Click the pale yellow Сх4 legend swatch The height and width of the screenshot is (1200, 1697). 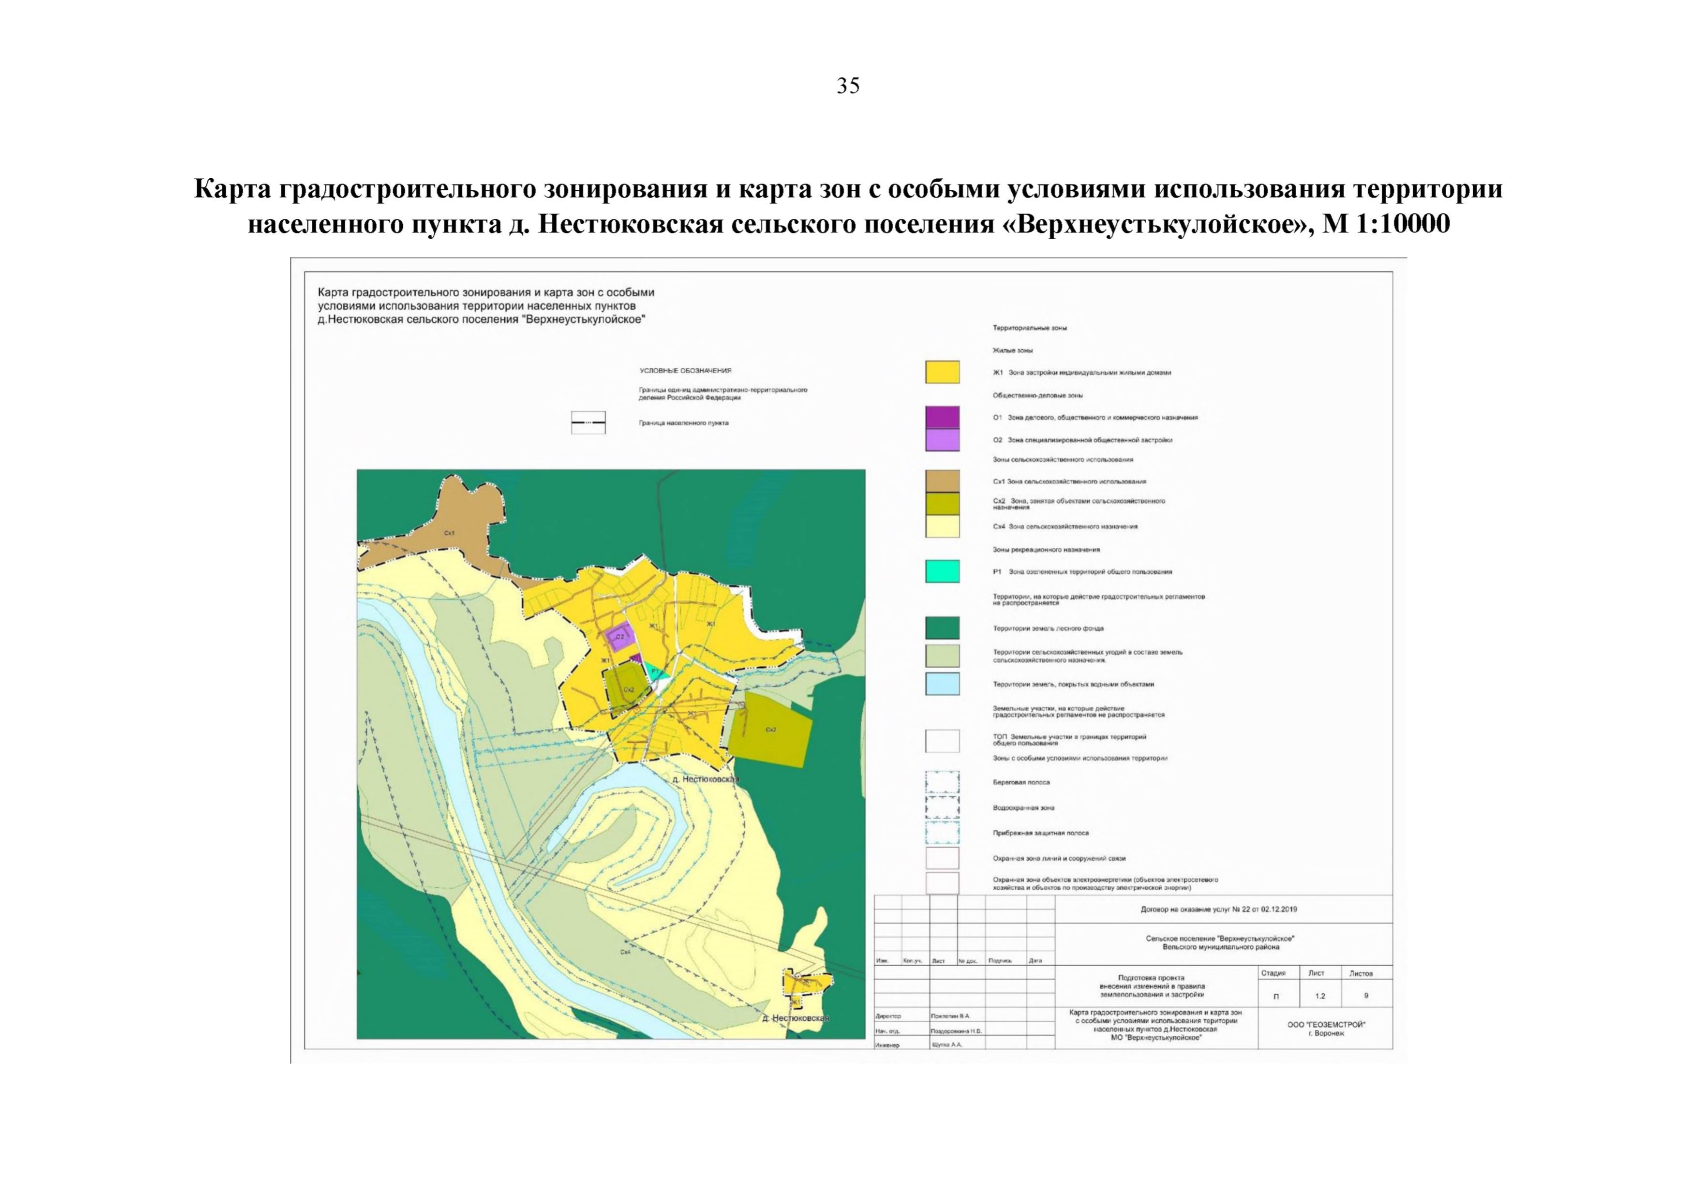[x=942, y=526]
